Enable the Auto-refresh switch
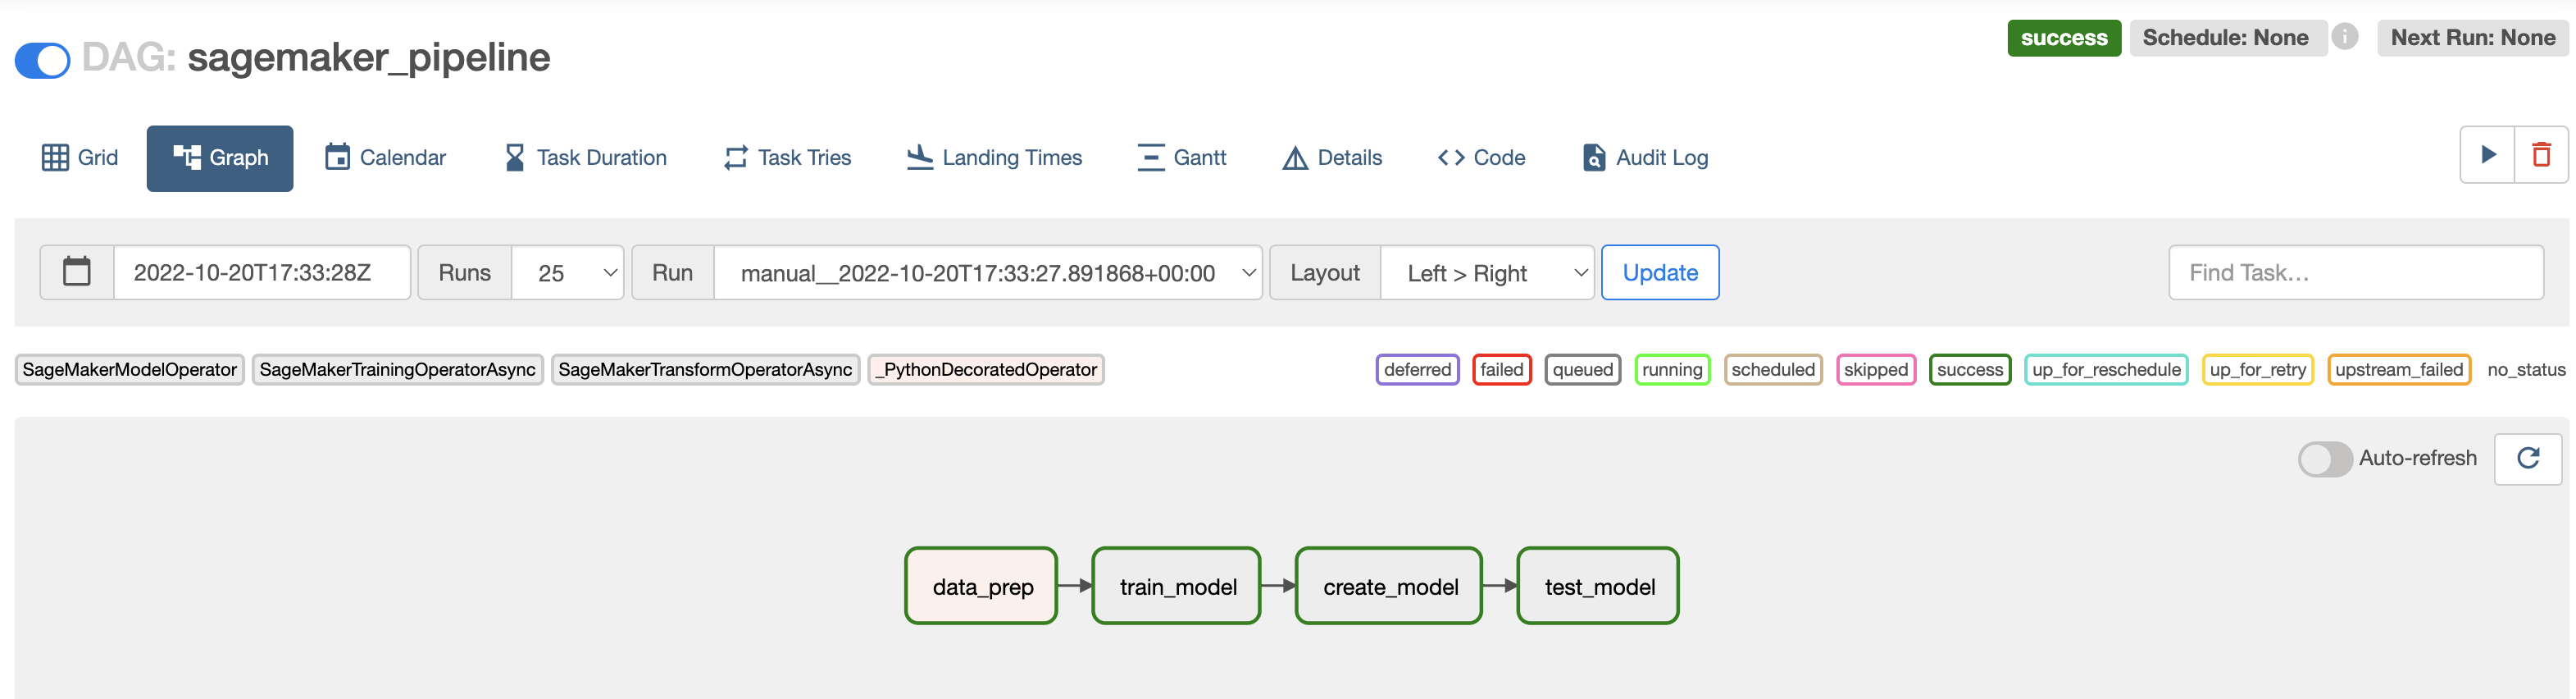The image size is (2576, 699). pyautogui.click(x=2324, y=459)
